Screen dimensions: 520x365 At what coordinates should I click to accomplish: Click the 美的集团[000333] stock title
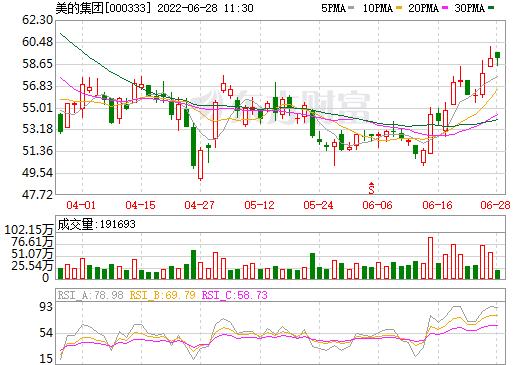pos(104,8)
